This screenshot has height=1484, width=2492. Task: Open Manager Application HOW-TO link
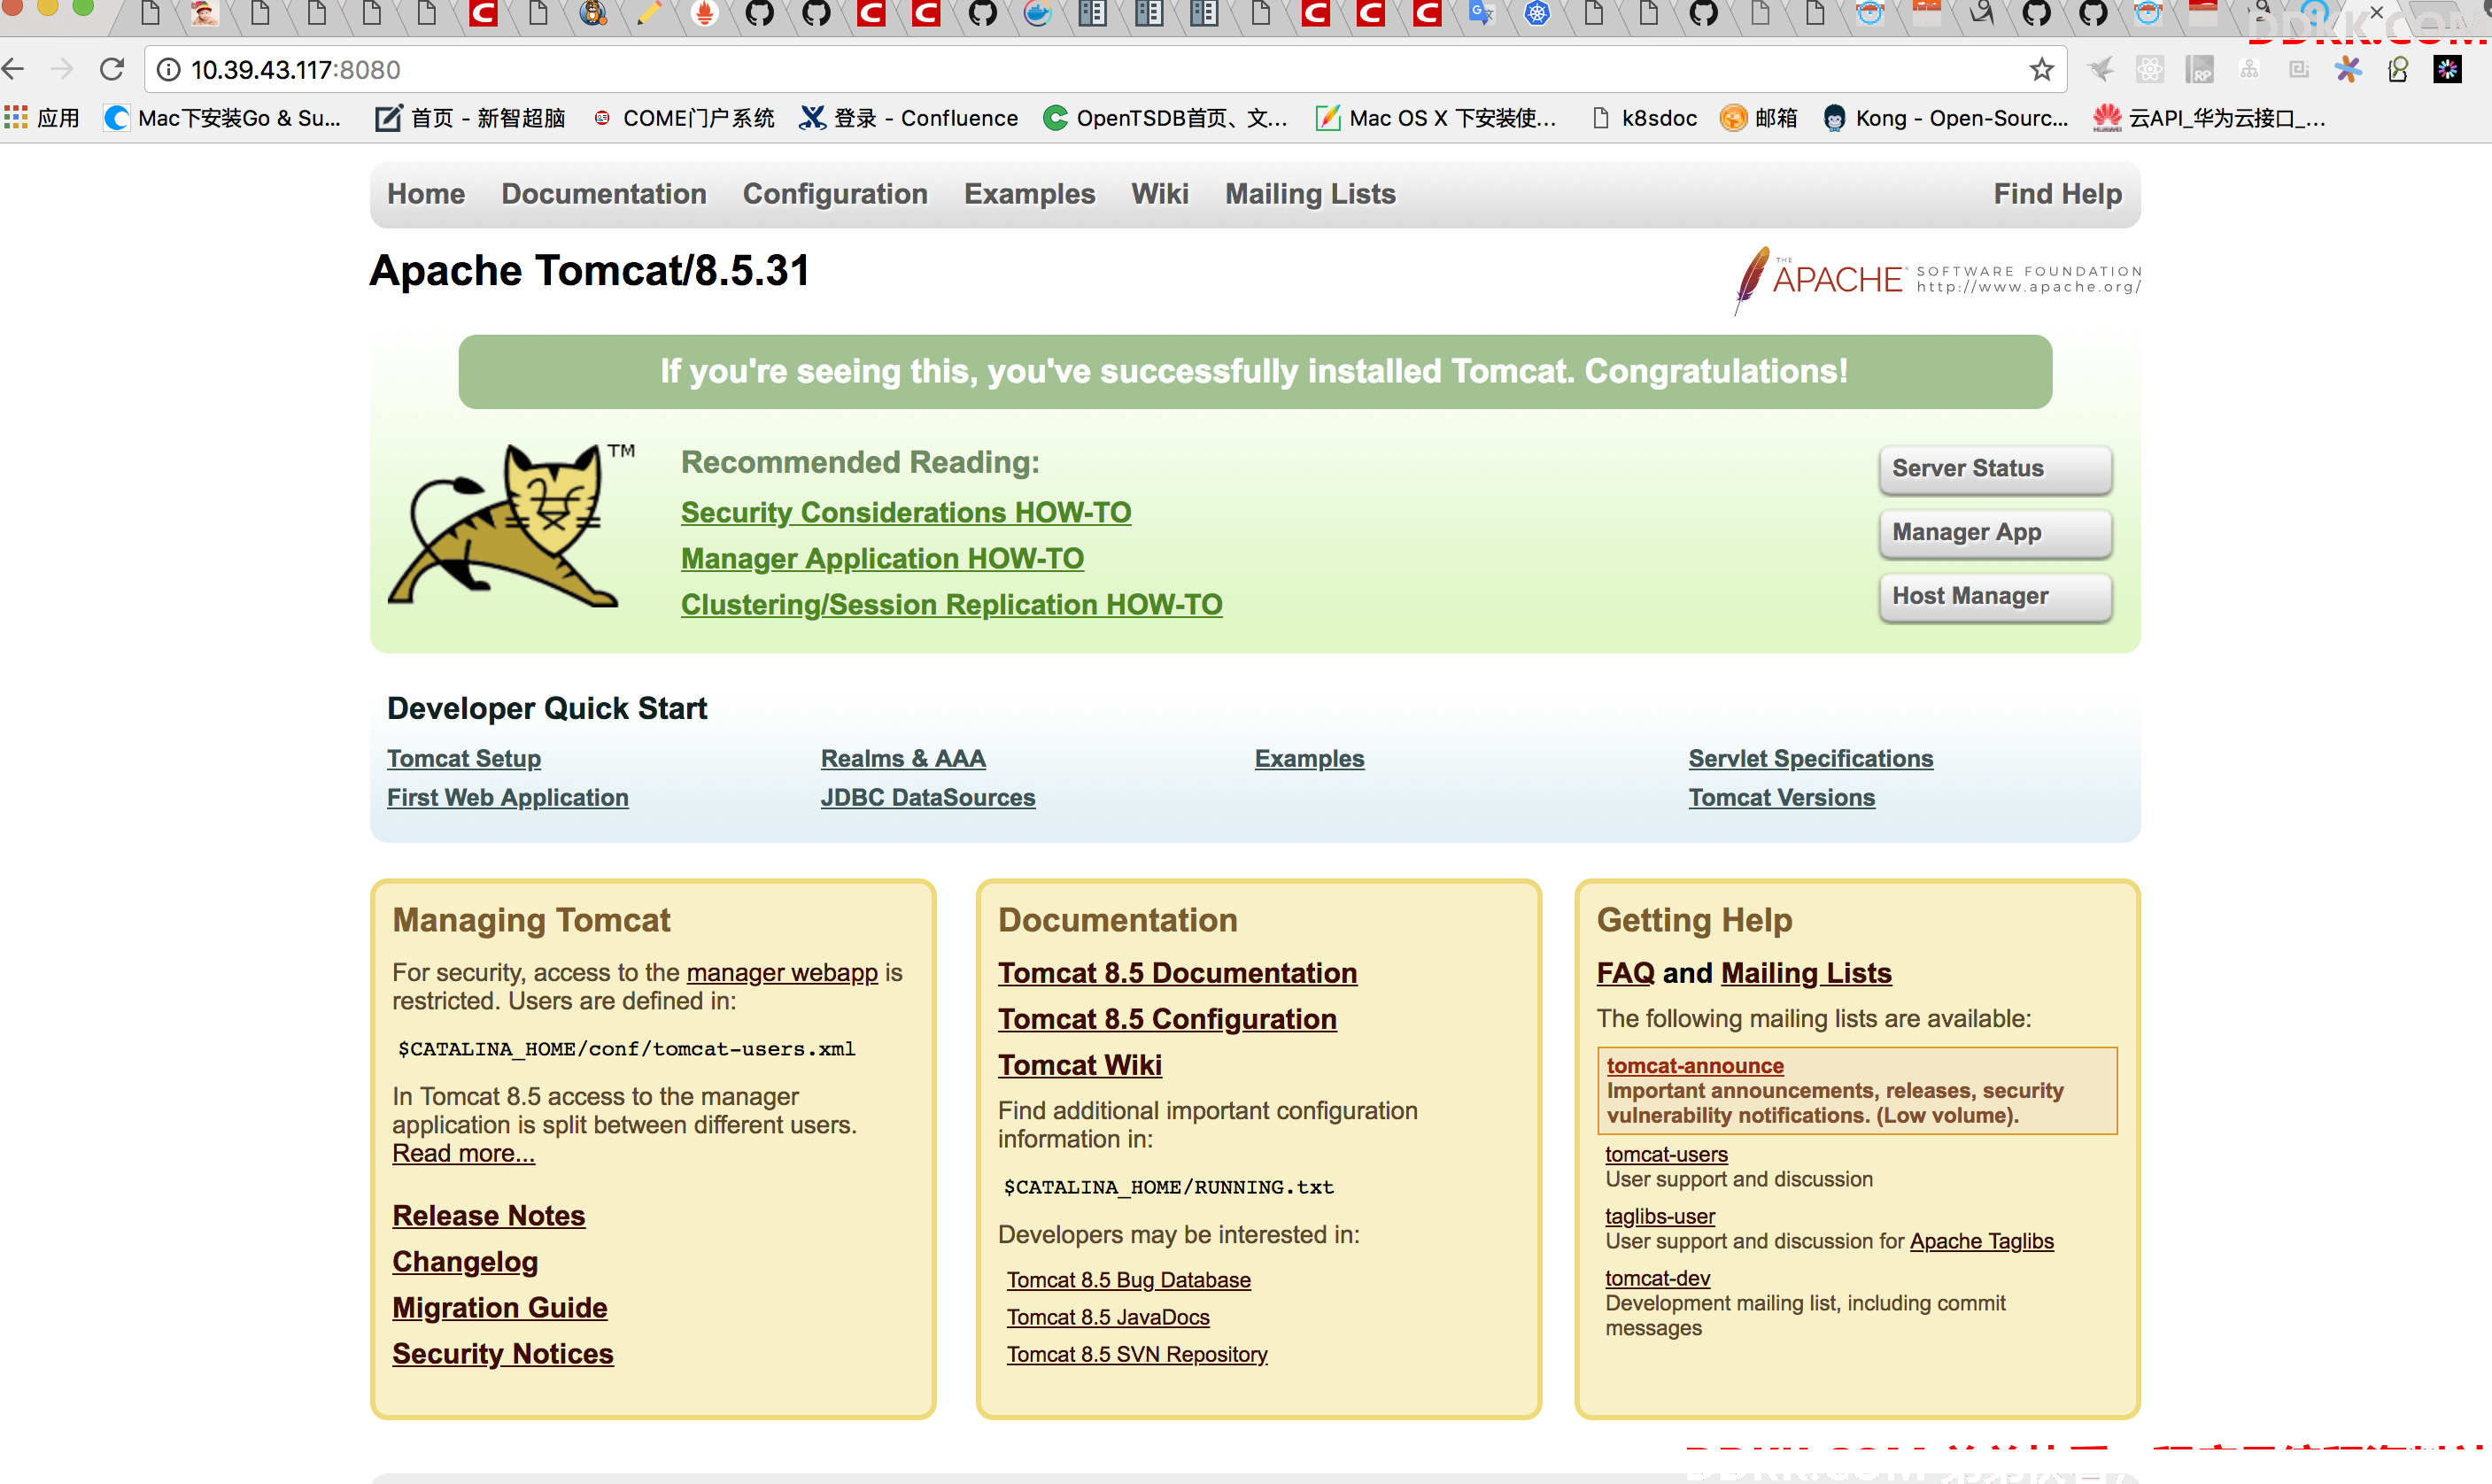882,558
